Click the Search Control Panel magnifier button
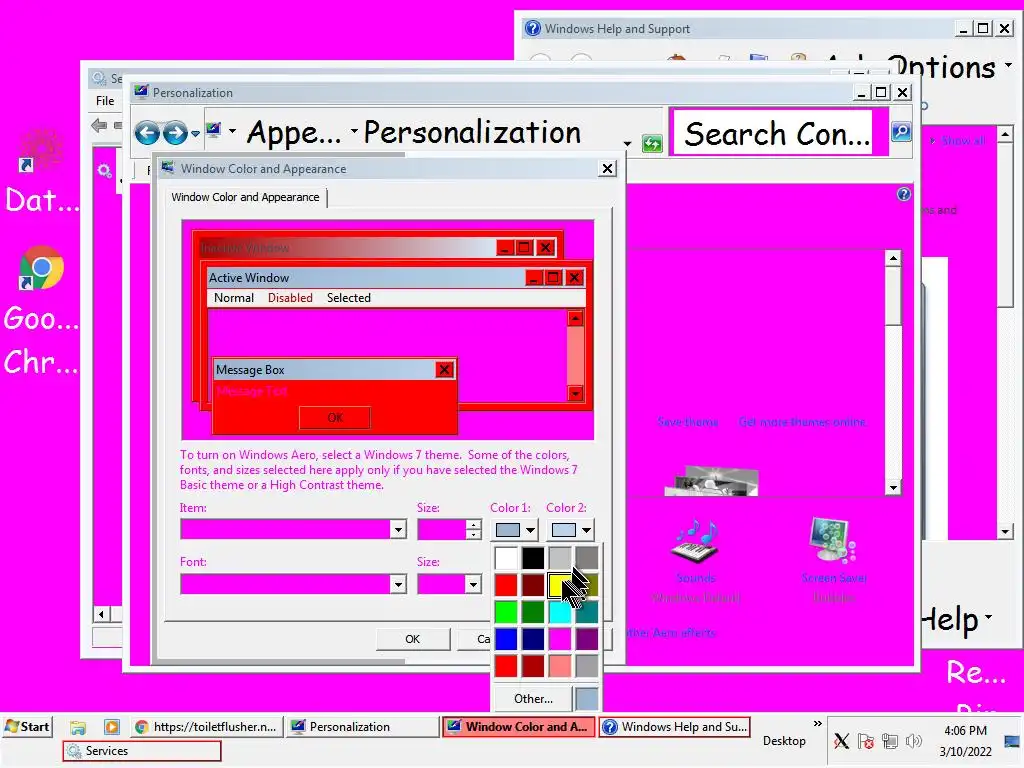 pos(901,132)
